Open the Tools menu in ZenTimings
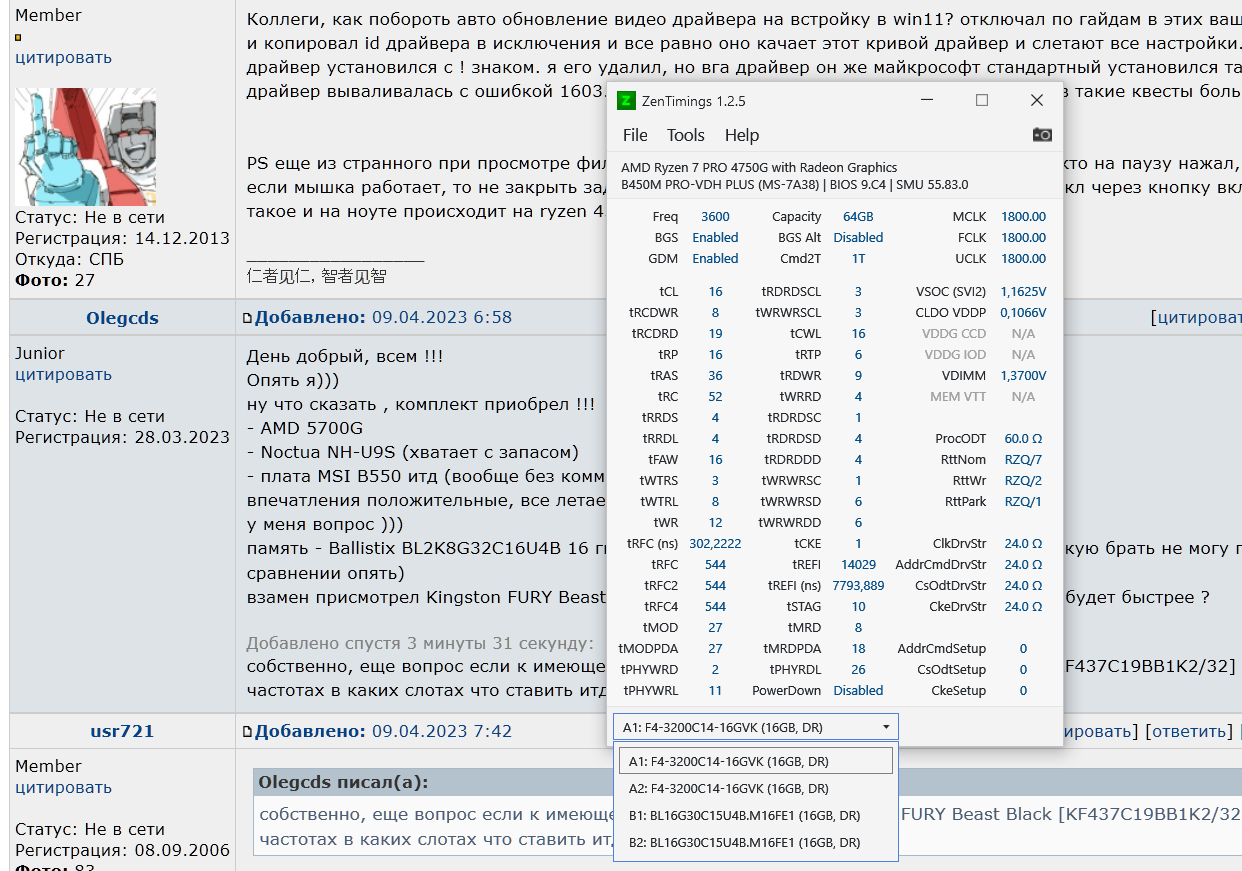The width and height of the screenshot is (1242, 871). tap(686, 135)
